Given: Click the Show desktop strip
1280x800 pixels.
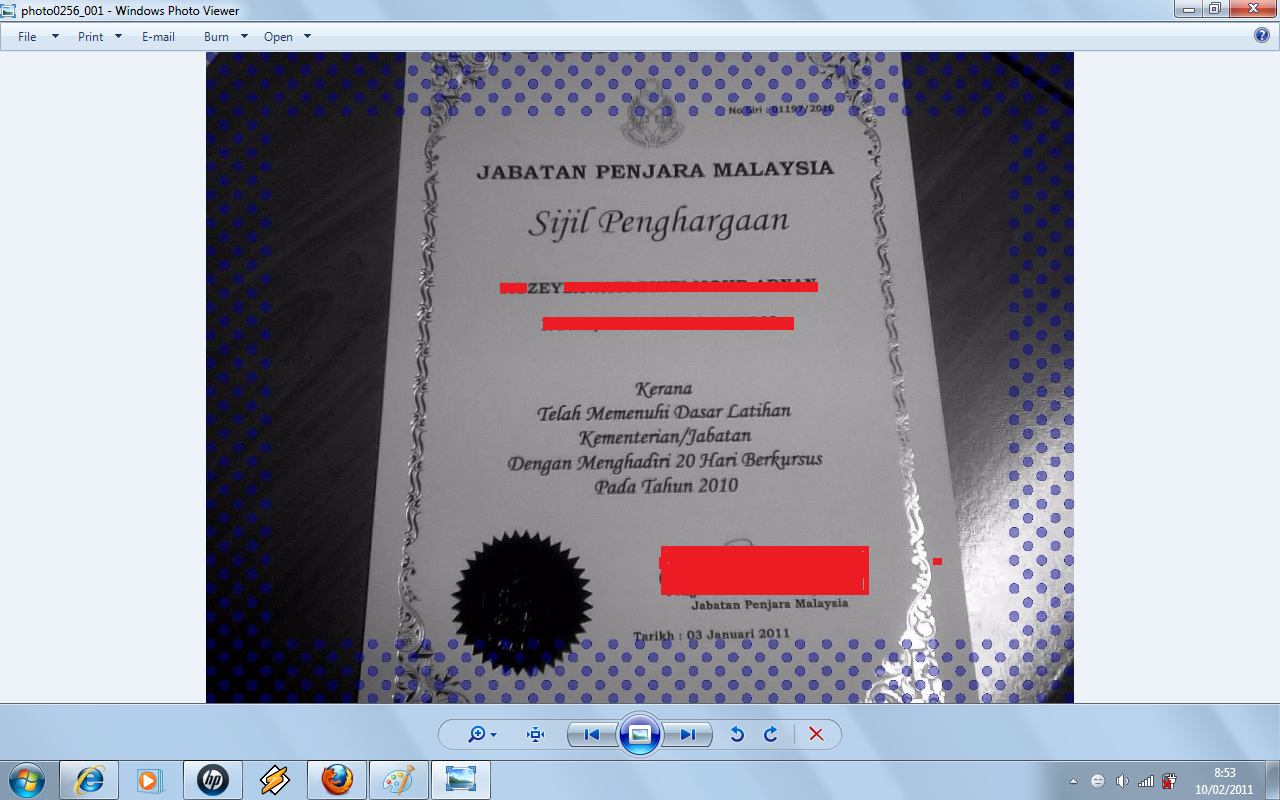Looking at the screenshot, I should coord(1272,780).
